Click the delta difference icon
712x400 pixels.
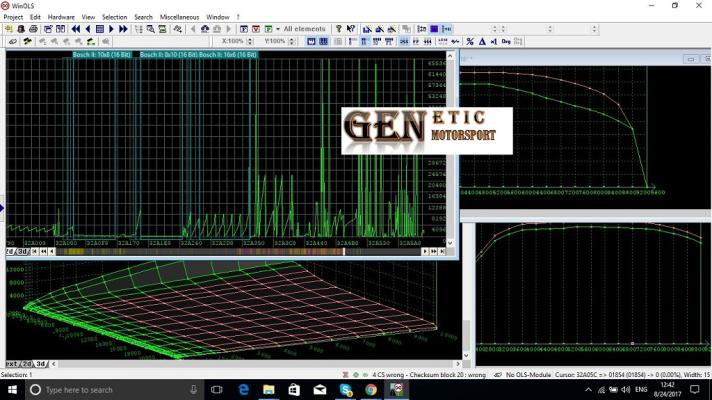pyautogui.click(x=481, y=41)
